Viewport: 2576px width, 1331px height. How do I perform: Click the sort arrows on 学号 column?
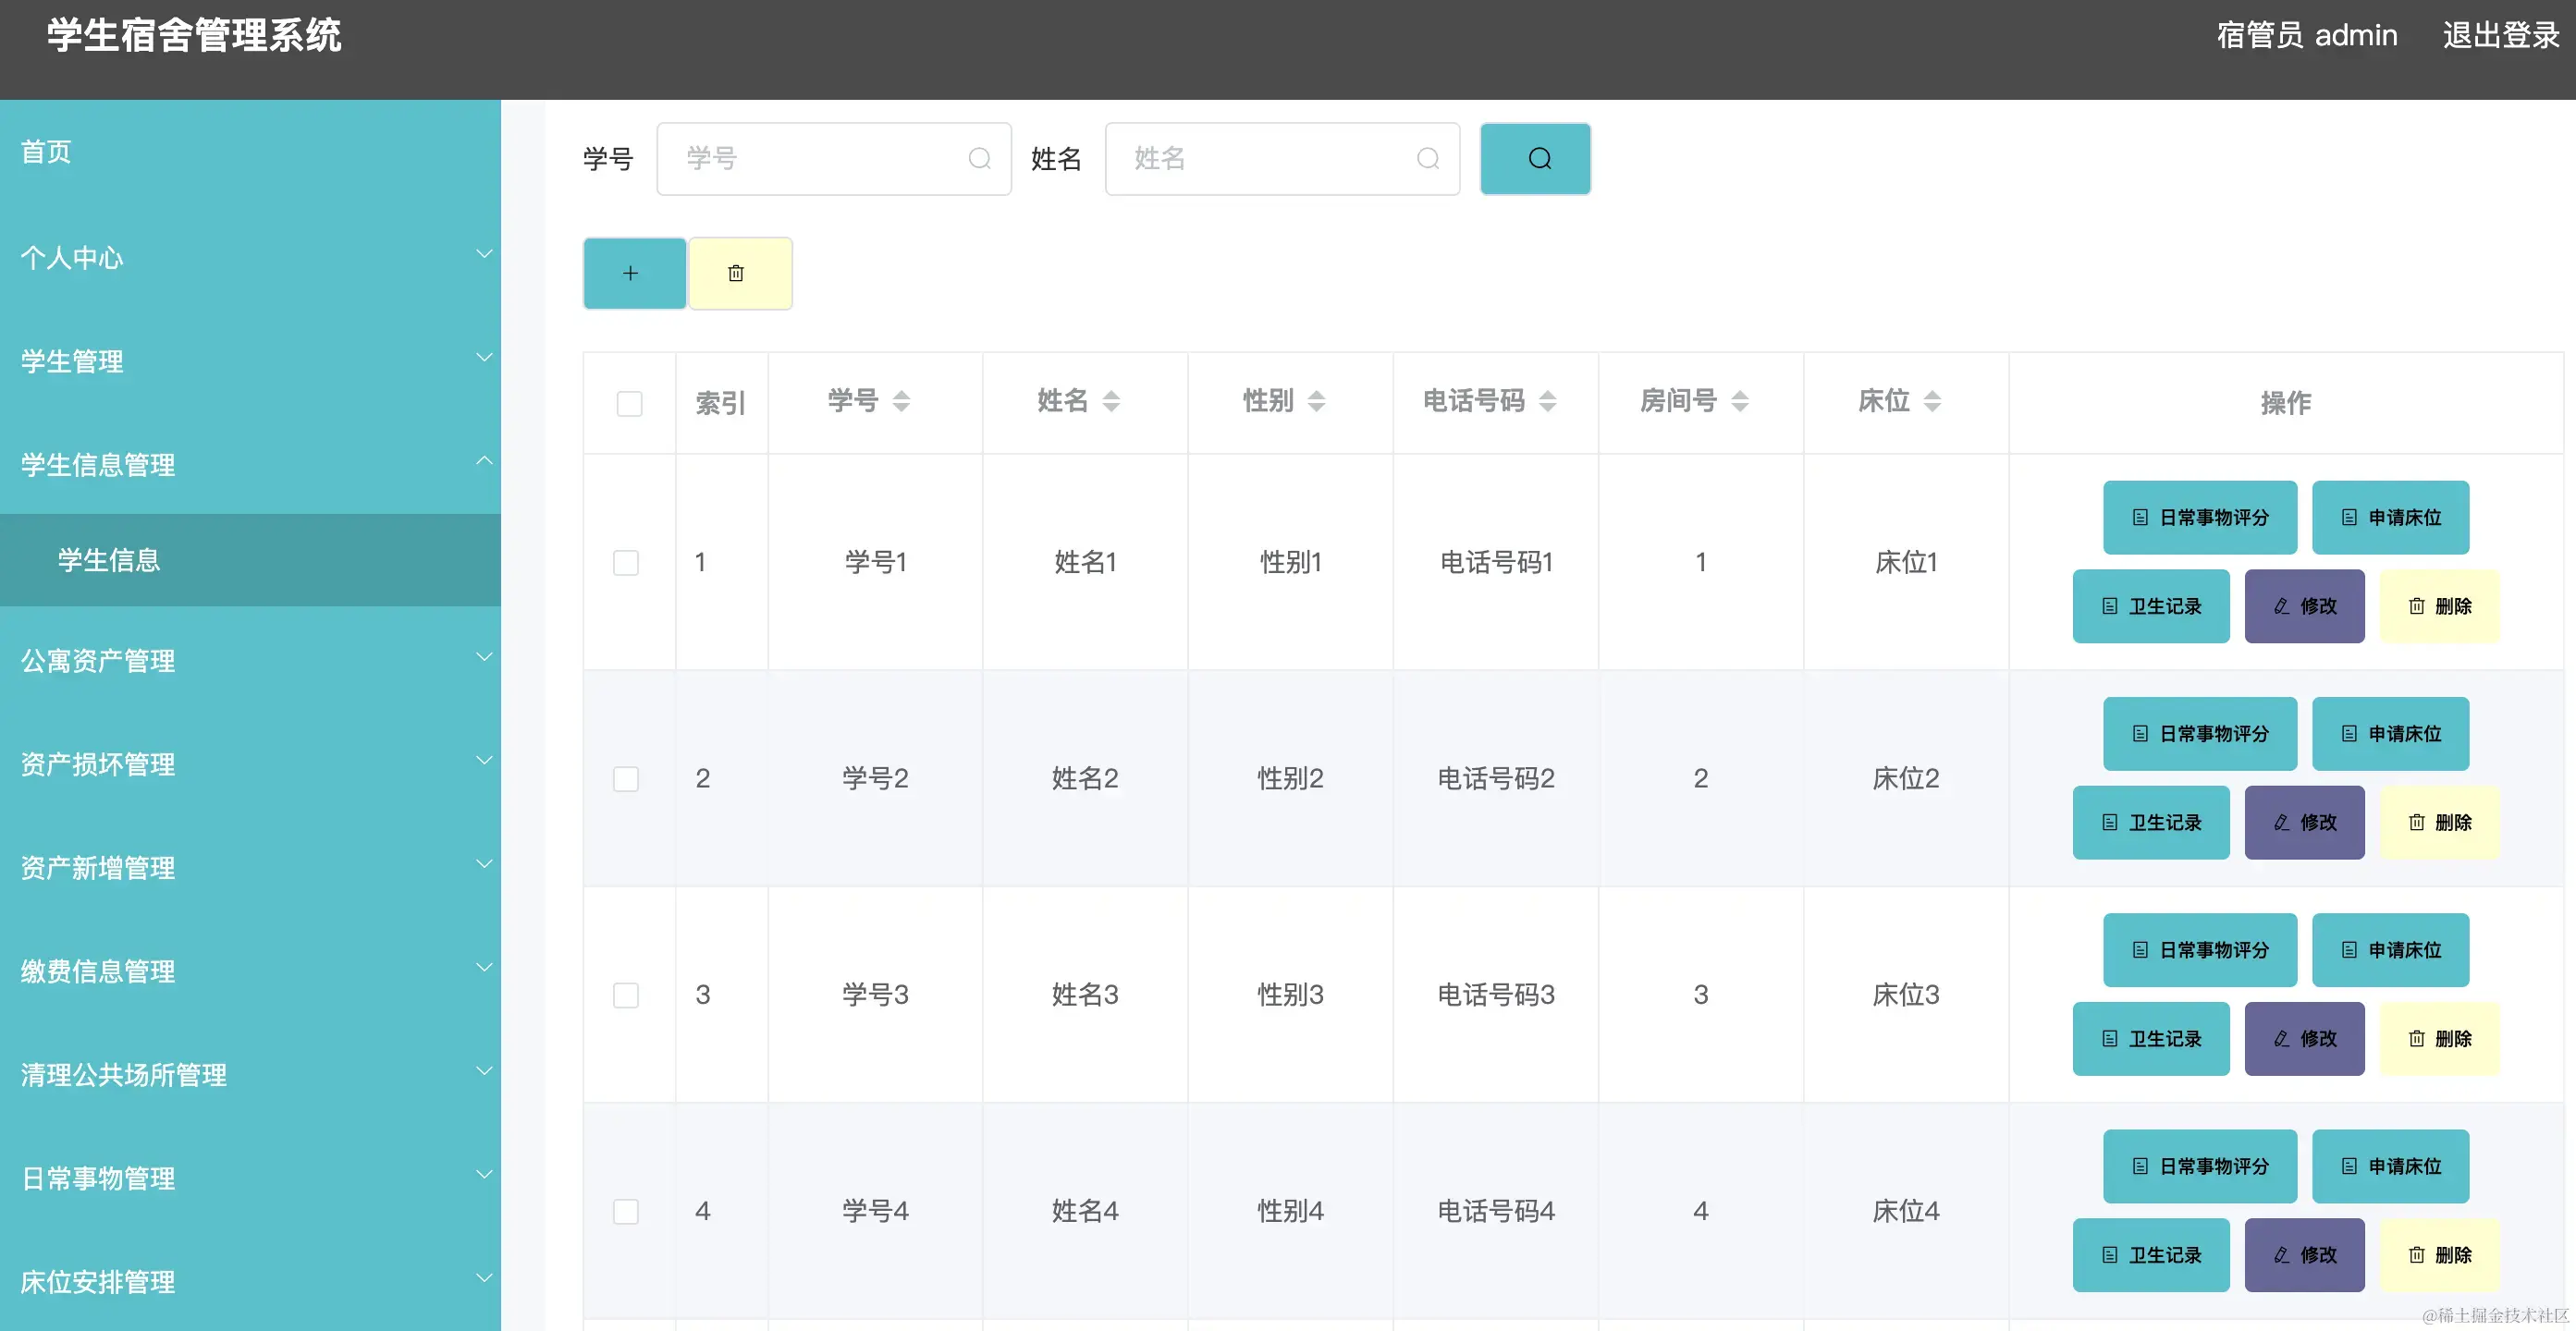click(x=902, y=401)
